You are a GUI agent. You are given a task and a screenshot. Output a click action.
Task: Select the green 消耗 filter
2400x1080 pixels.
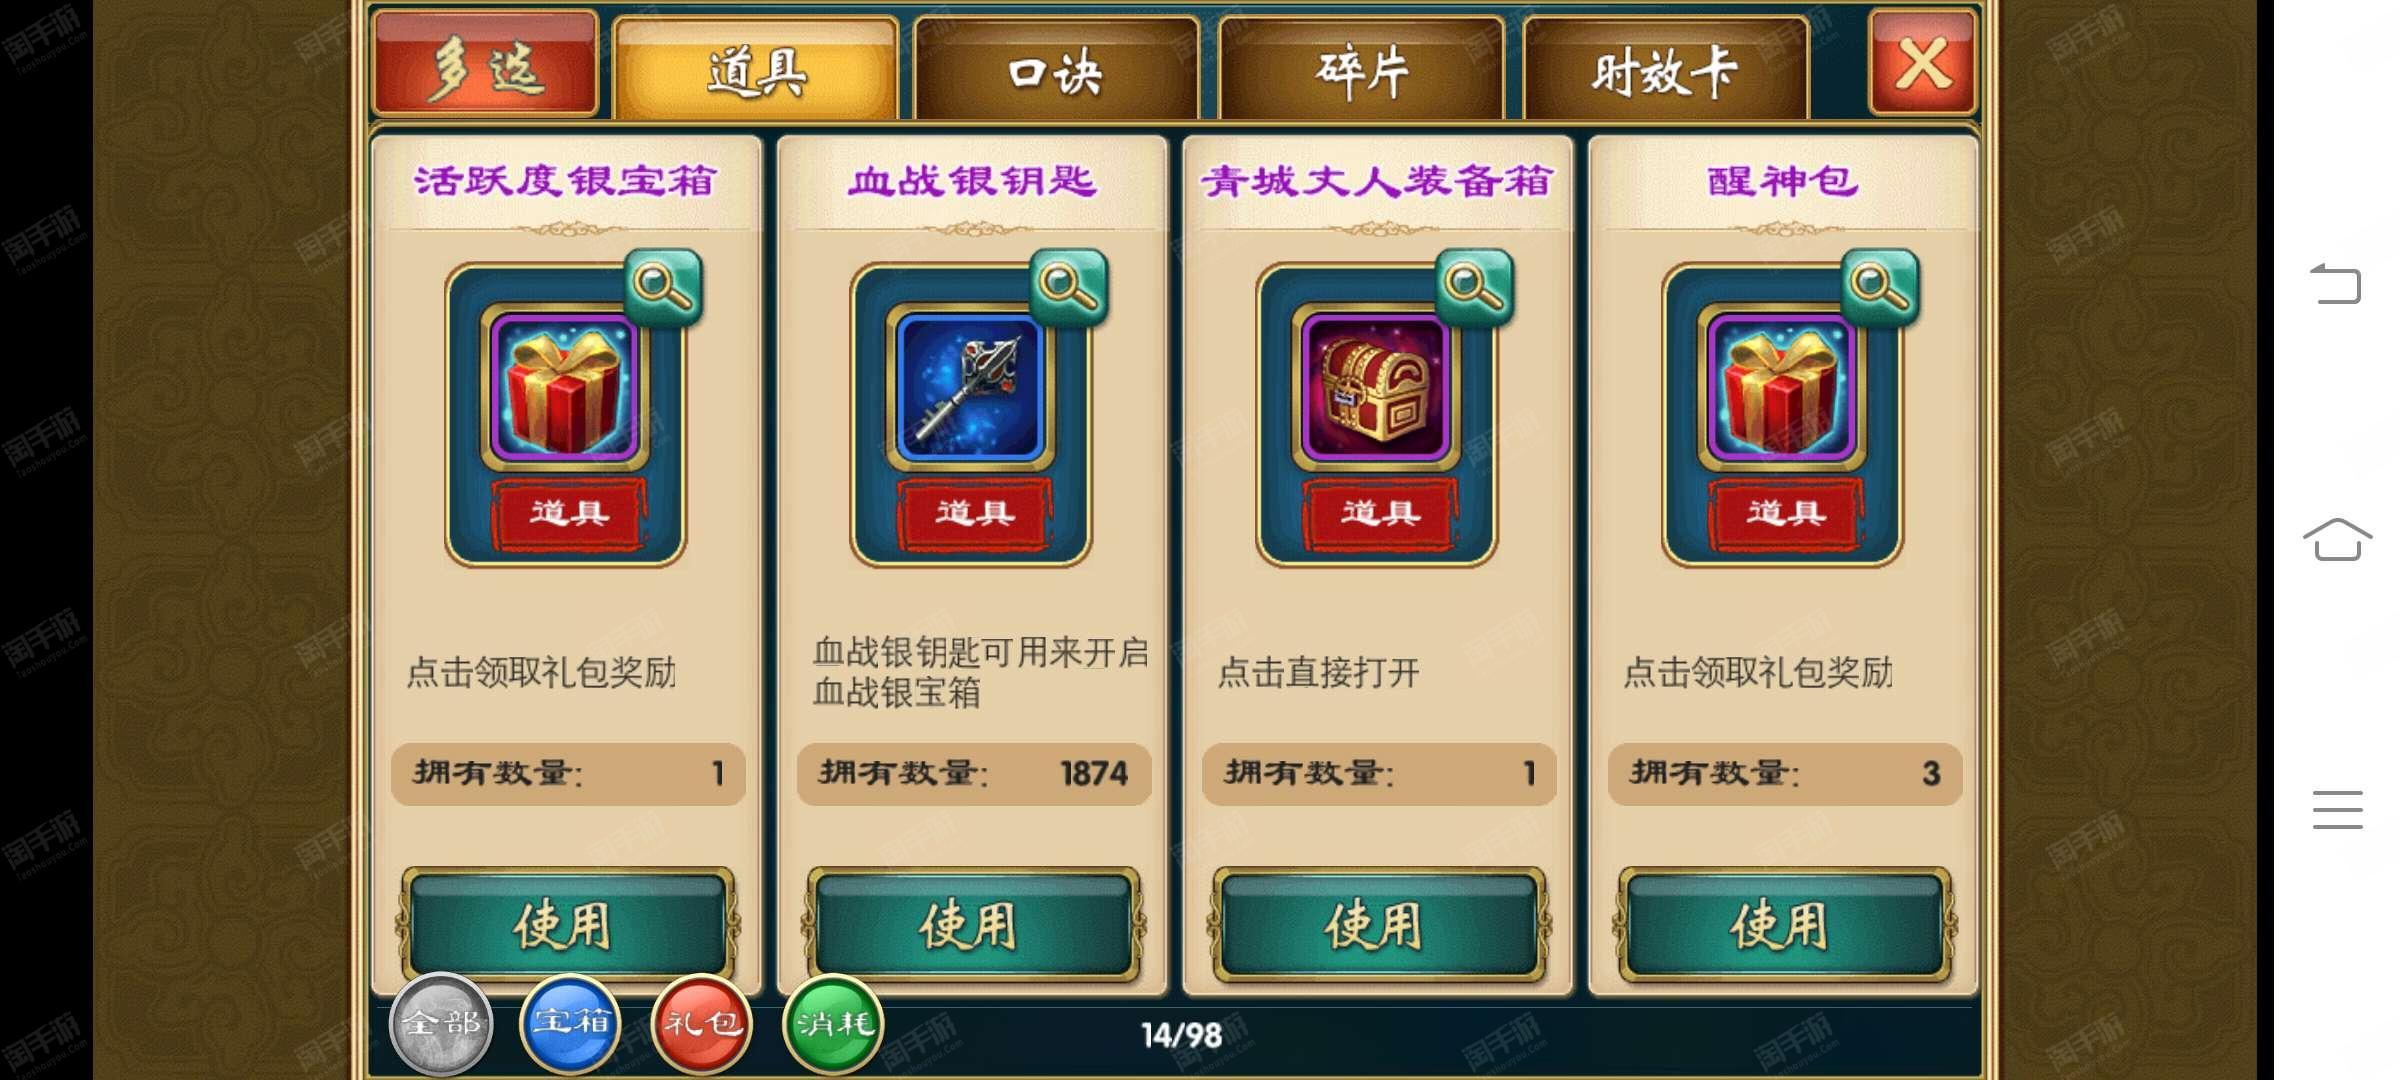pyautogui.click(x=833, y=1023)
